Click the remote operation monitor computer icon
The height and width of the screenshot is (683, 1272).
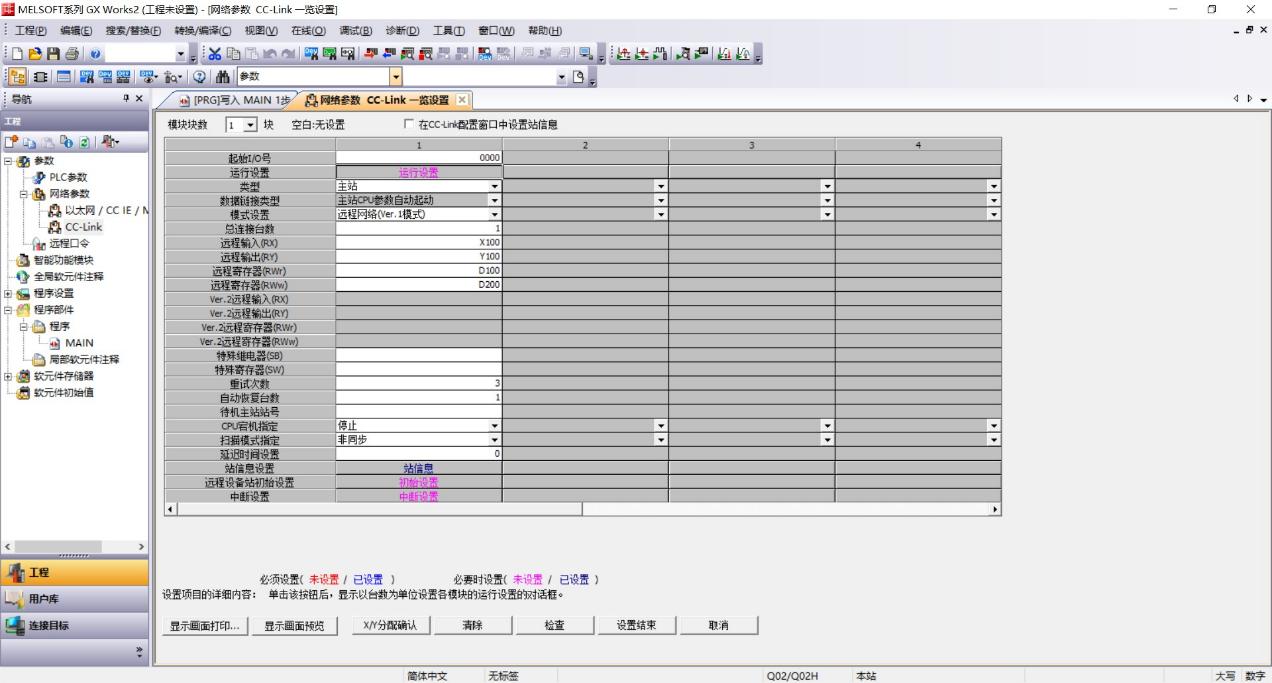[x=587, y=52]
